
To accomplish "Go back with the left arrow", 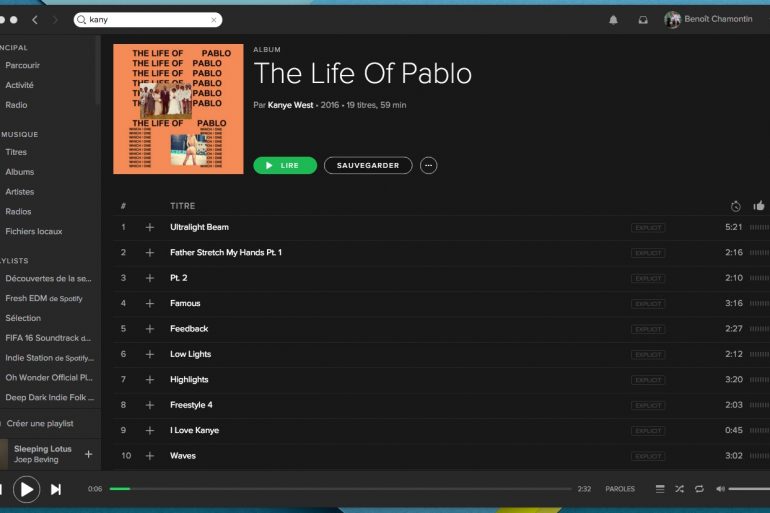I will point(35,20).
